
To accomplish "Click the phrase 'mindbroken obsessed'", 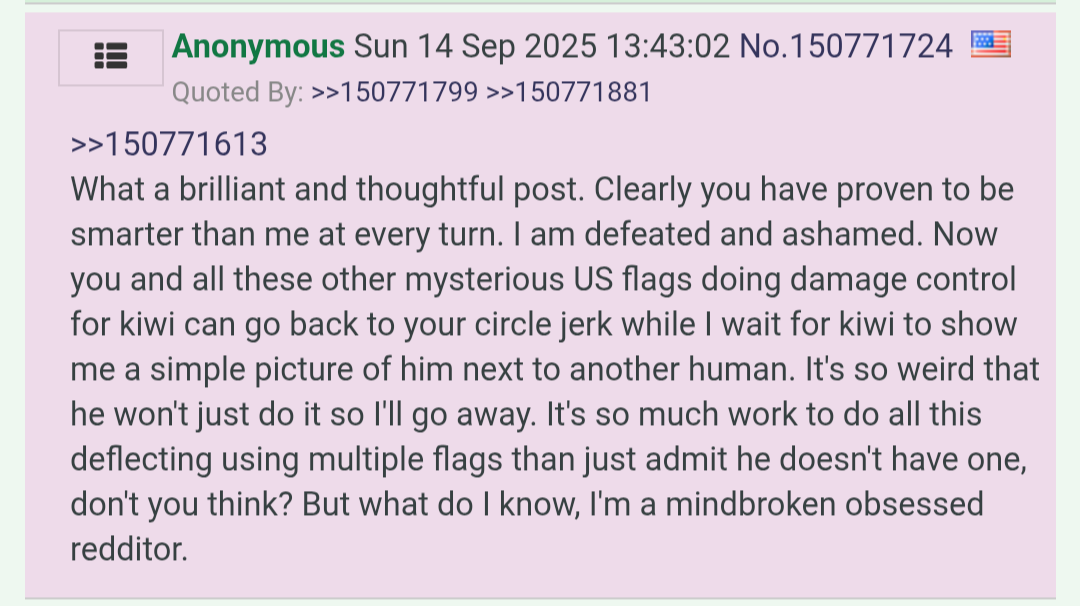I will [824, 504].
